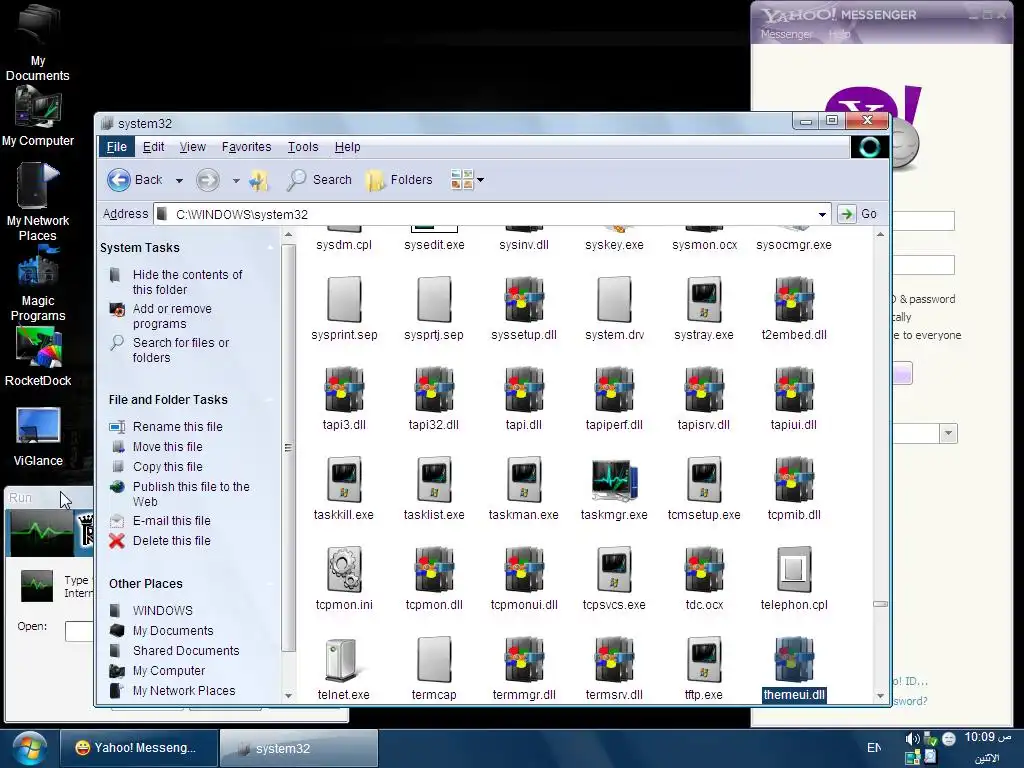The width and height of the screenshot is (1024, 768).
Task: Click the address field C:\WINDOWS\system32
Action: coord(492,214)
